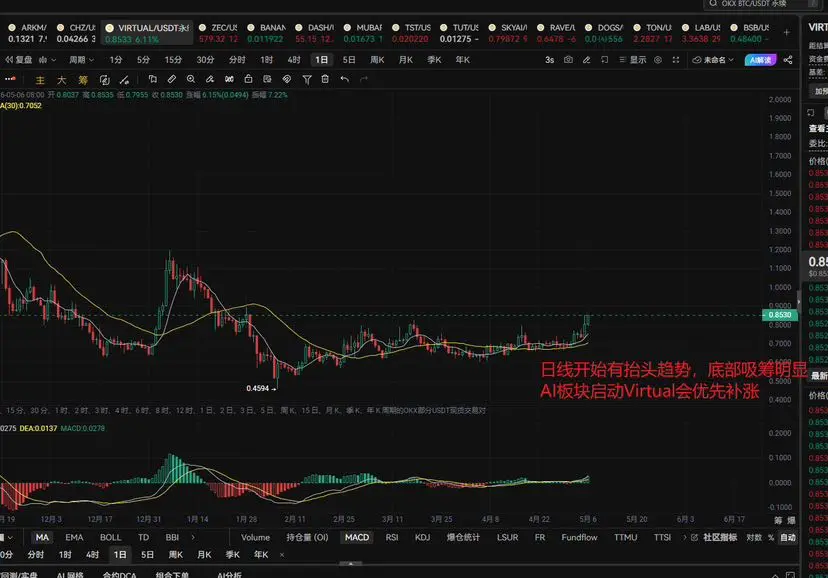This screenshot has width=828, height=578.
Task: Take a chart screenshot with camera icon
Action: 568,60
